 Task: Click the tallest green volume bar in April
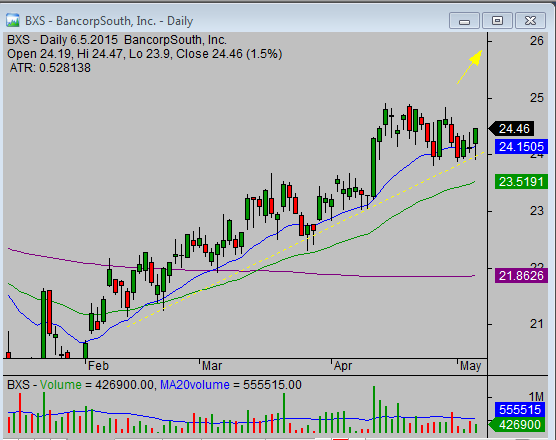(374, 410)
